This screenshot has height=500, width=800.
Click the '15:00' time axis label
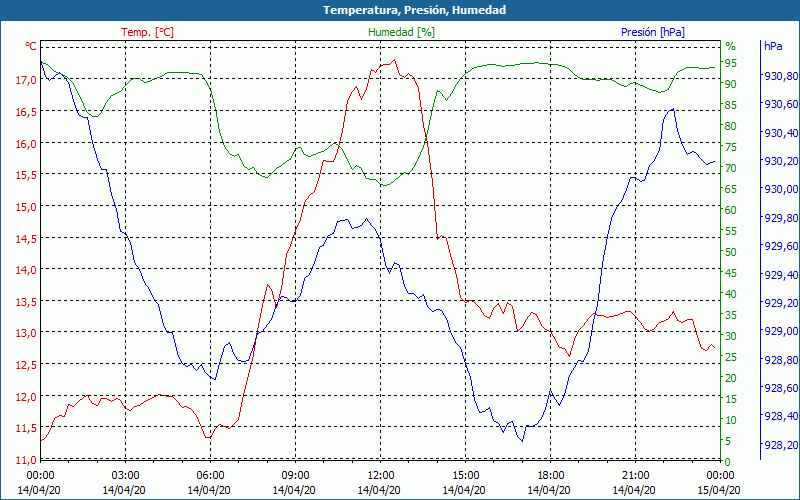(465, 475)
